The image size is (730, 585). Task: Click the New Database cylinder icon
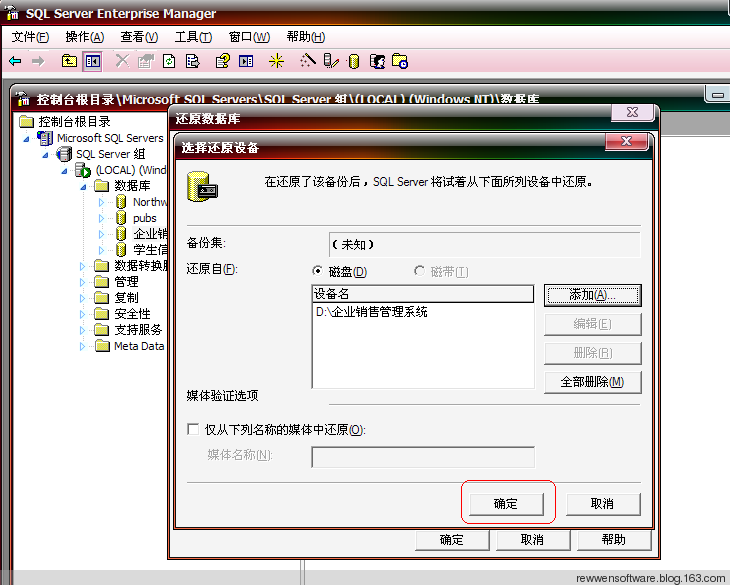[354, 61]
